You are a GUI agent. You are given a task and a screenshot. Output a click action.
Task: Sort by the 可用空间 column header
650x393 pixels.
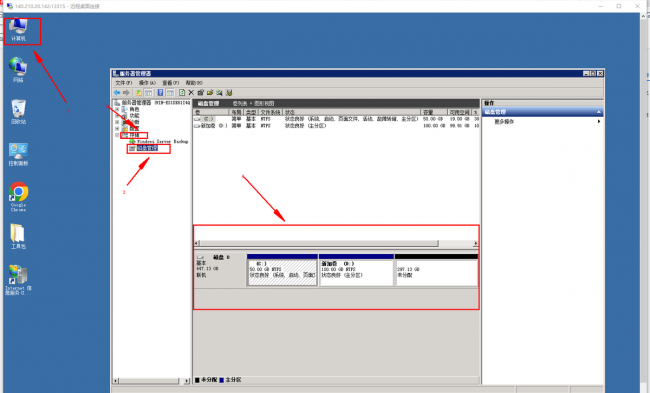coord(459,112)
